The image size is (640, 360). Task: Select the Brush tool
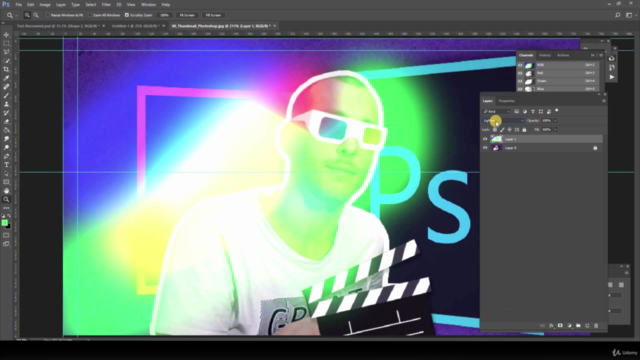coord(6,96)
